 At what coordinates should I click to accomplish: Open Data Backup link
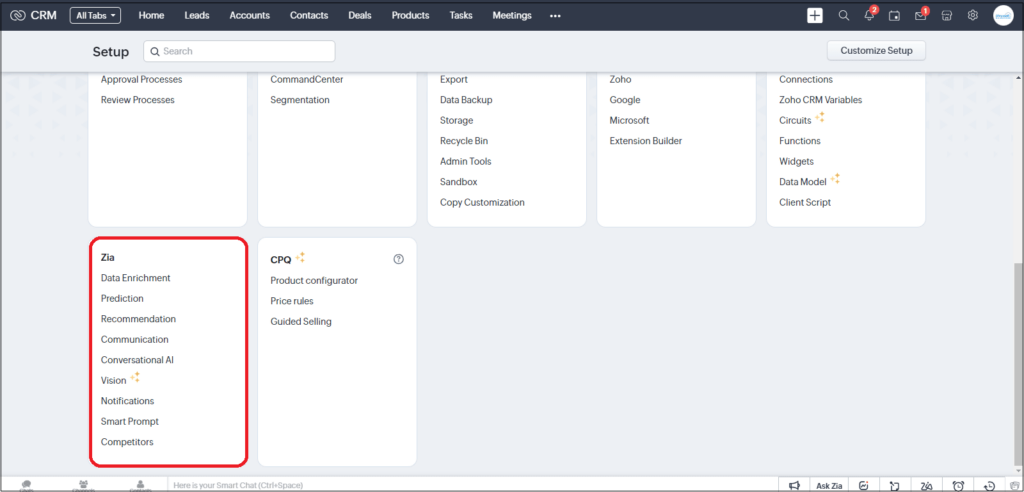466,100
